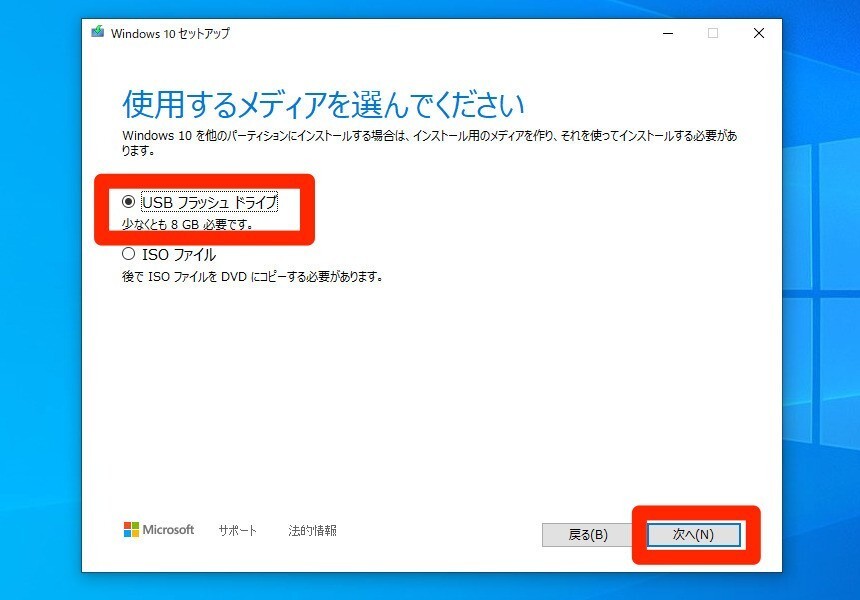Screen dimensions: 860x600
Task: Click the ISO ファイルを DVD にコピー description text
Action: (252, 276)
